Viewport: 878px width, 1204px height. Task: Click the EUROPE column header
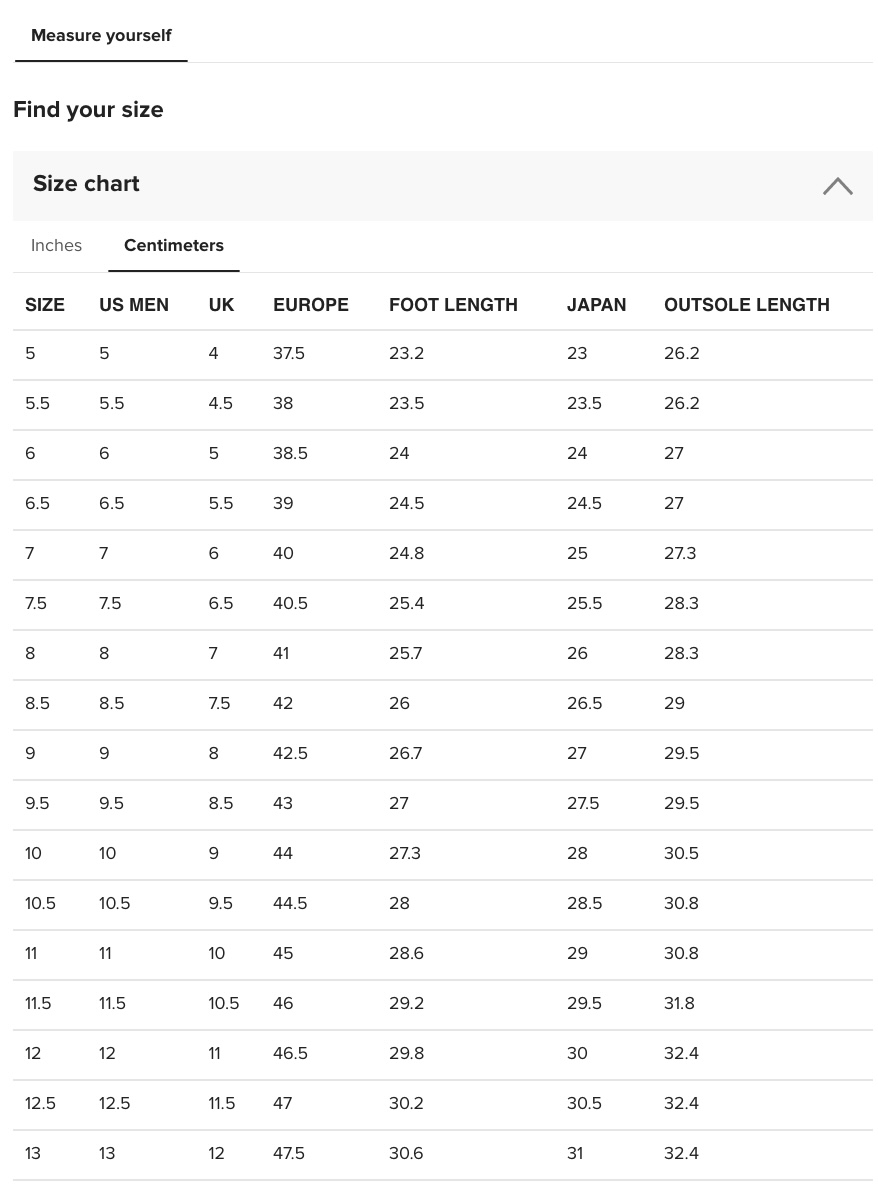point(311,305)
